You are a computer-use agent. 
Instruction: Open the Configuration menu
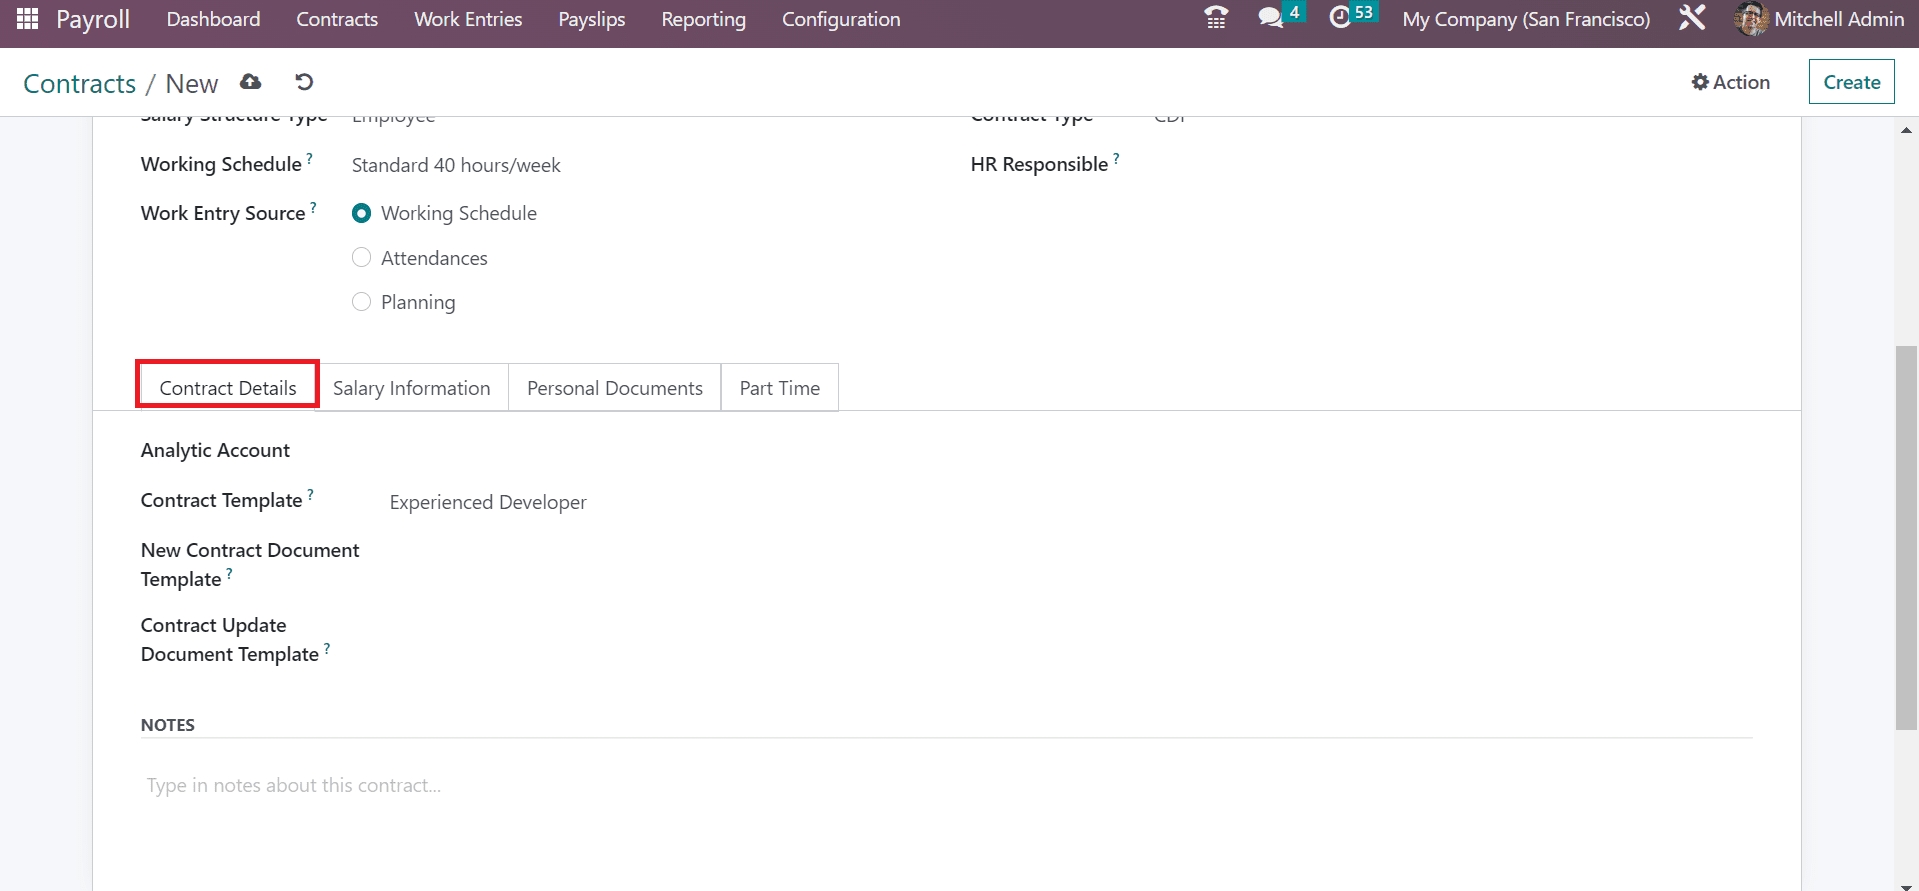point(840,19)
